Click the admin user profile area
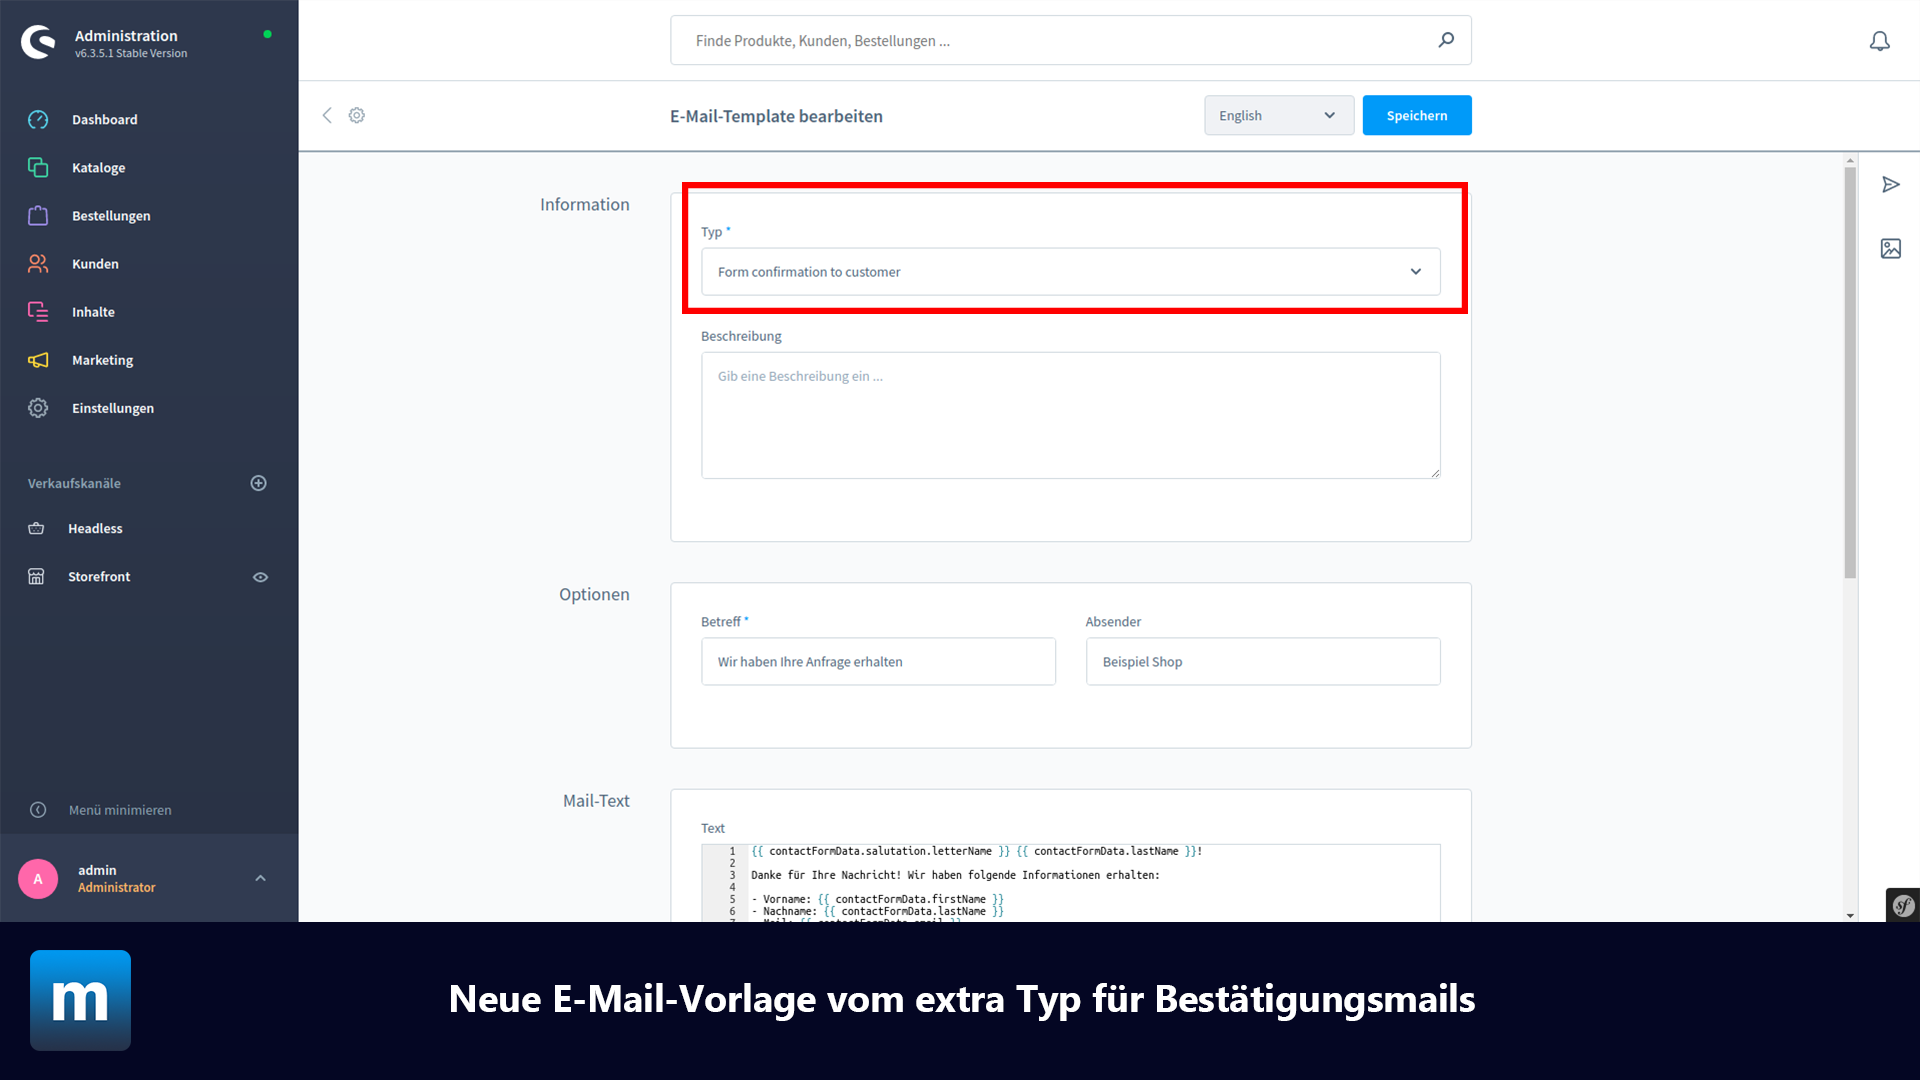The image size is (1920, 1080). (148, 877)
